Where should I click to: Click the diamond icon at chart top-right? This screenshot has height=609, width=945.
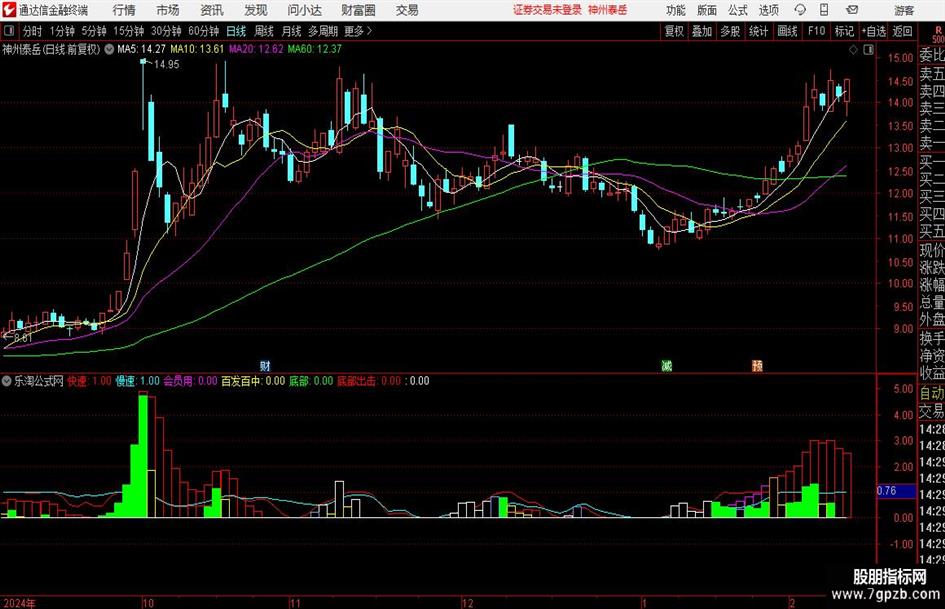(x=853, y=50)
